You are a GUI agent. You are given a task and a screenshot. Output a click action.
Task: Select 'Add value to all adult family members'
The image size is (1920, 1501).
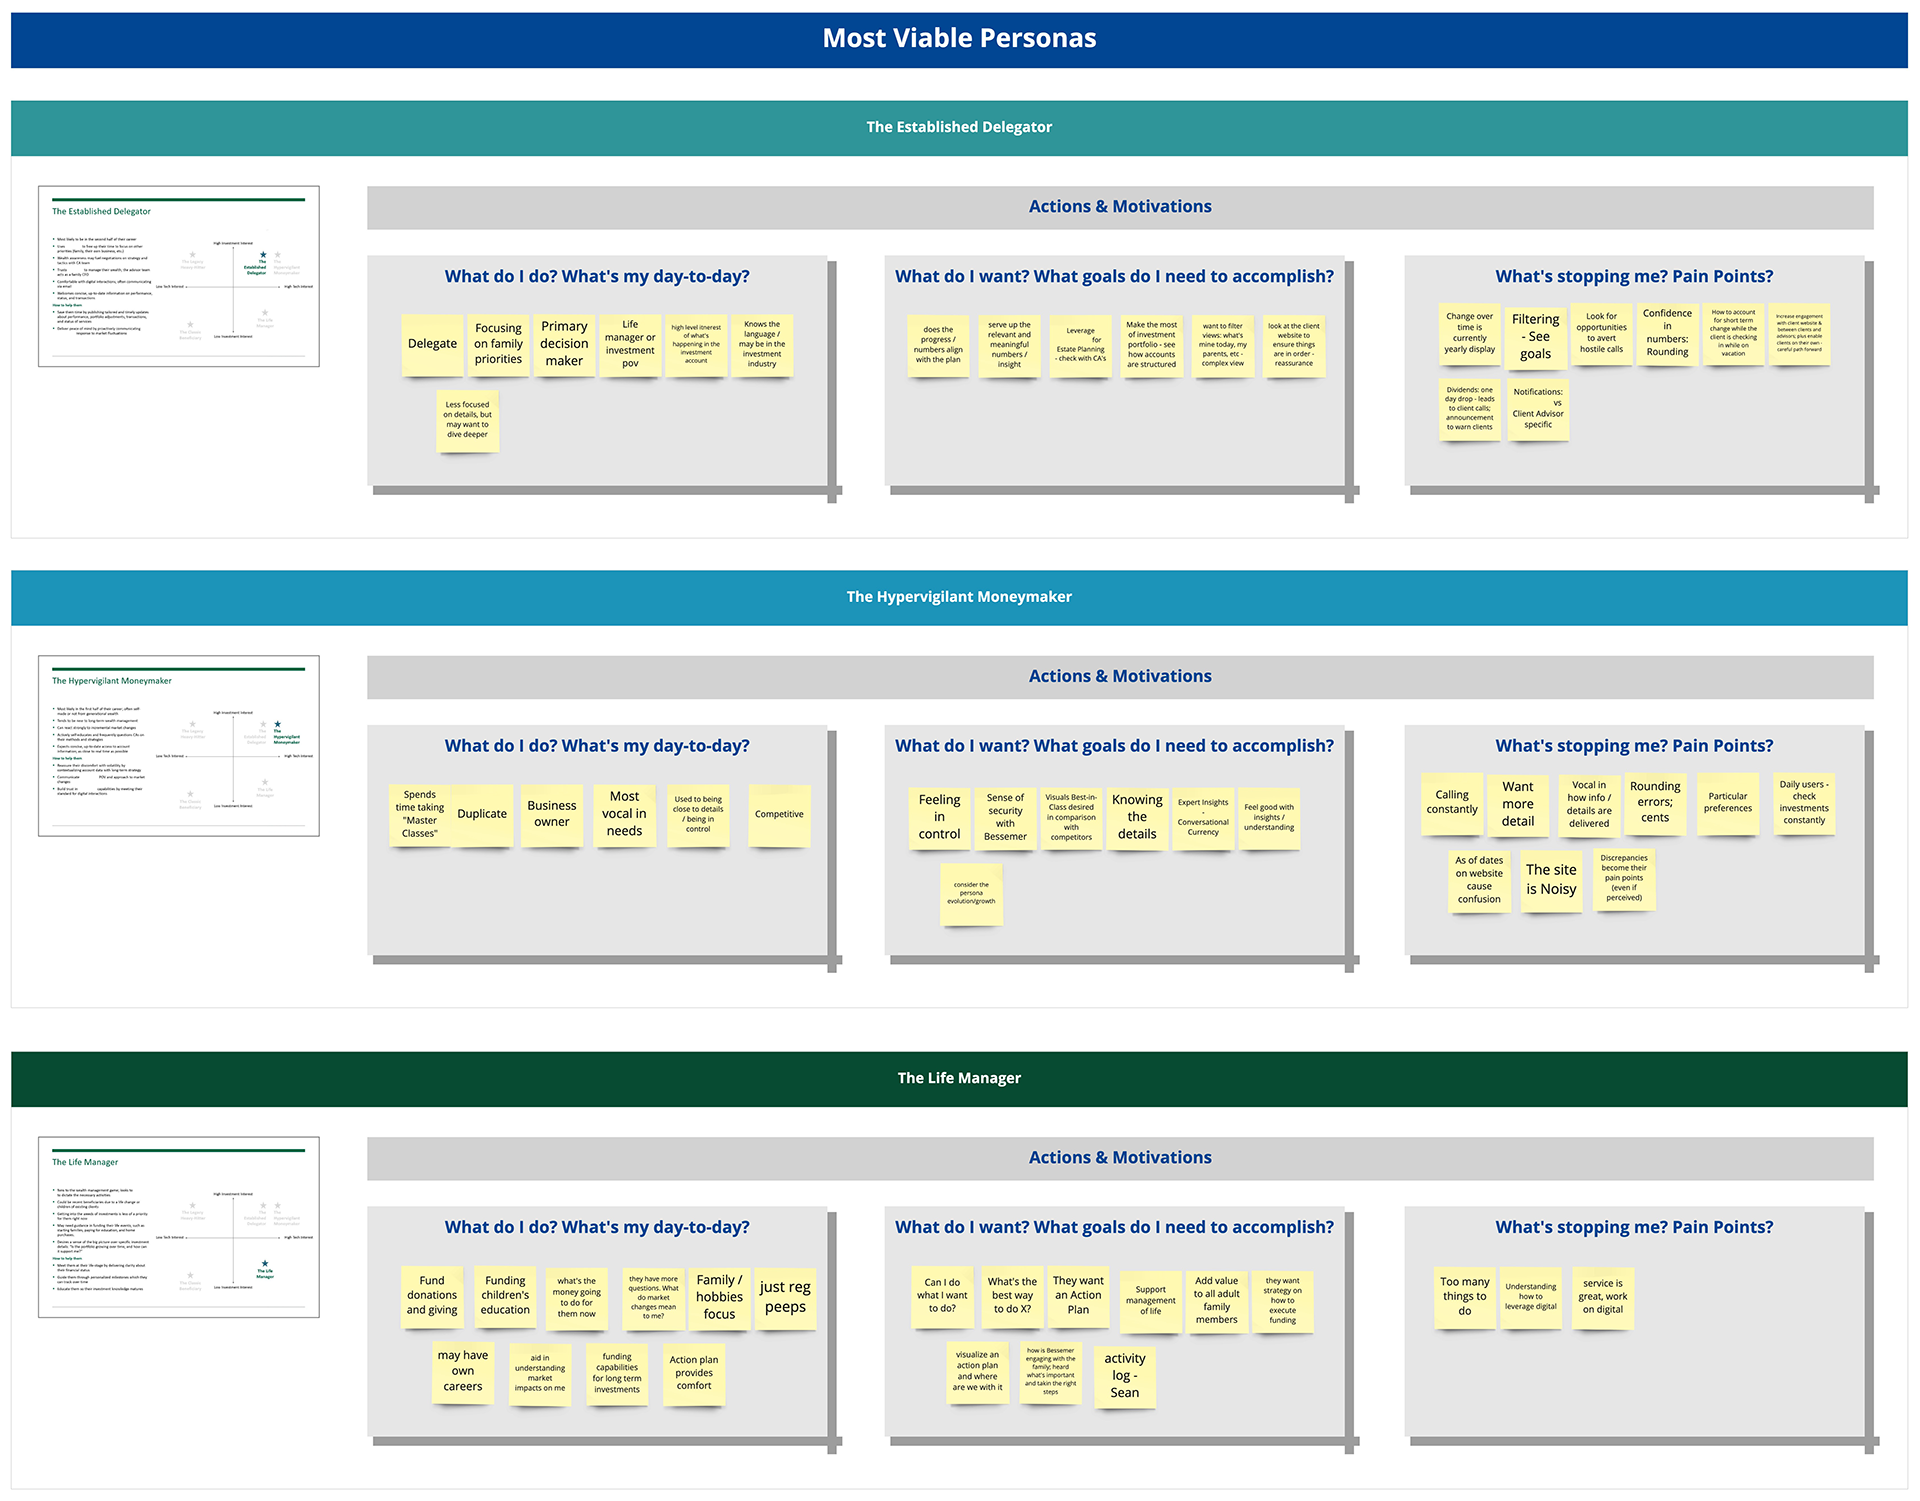1216,1301
